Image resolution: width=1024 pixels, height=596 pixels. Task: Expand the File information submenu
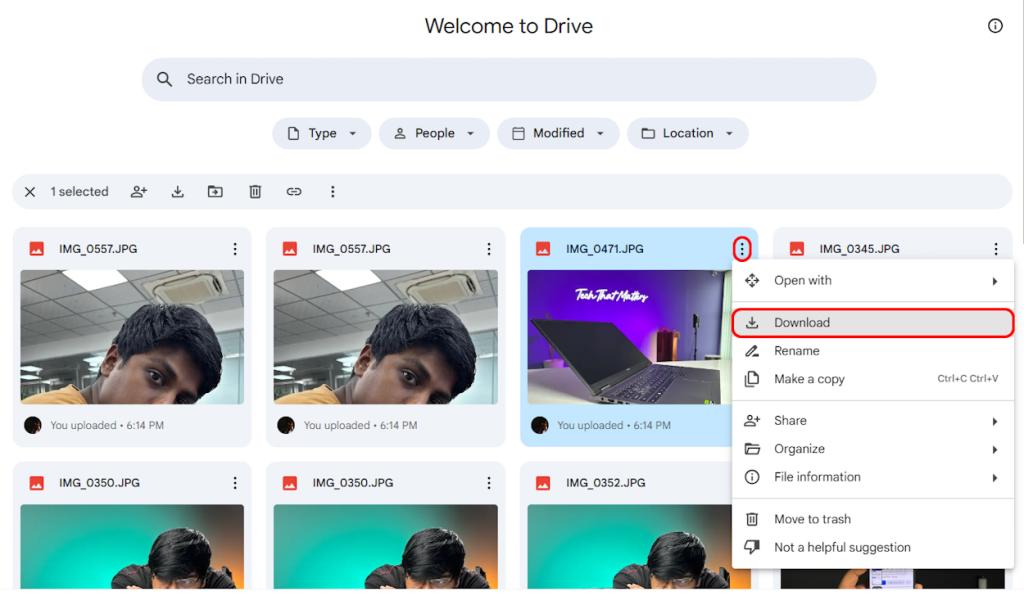(872, 477)
